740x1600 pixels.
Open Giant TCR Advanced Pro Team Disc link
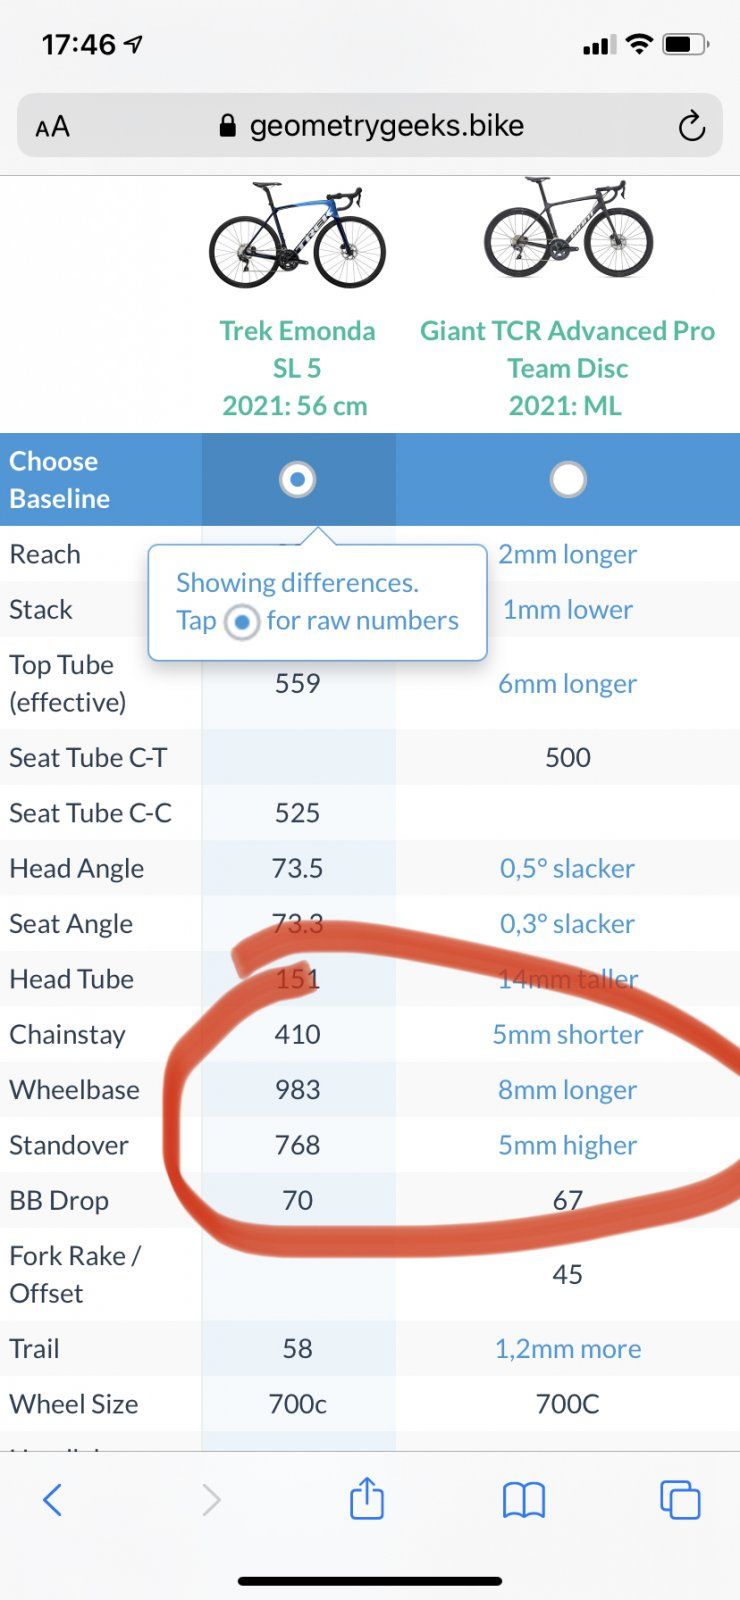click(567, 368)
